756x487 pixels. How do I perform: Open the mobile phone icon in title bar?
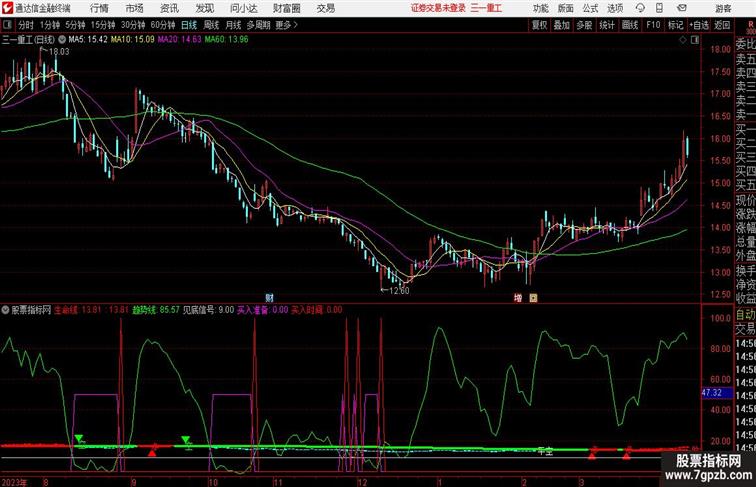coord(659,8)
